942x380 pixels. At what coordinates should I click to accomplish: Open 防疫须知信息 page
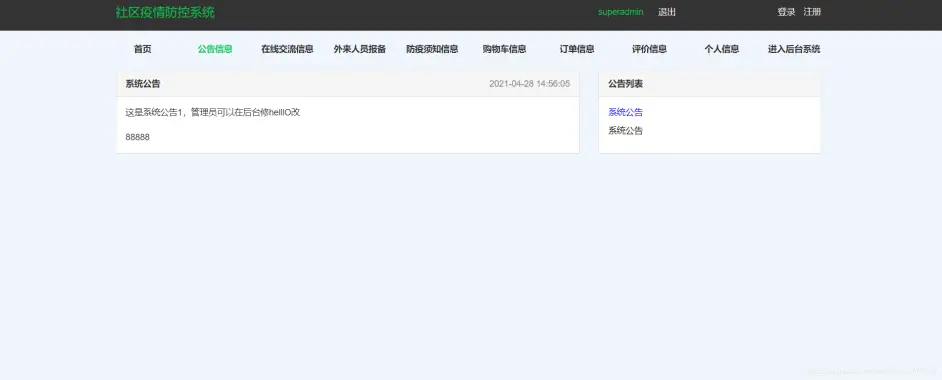(x=432, y=49)
